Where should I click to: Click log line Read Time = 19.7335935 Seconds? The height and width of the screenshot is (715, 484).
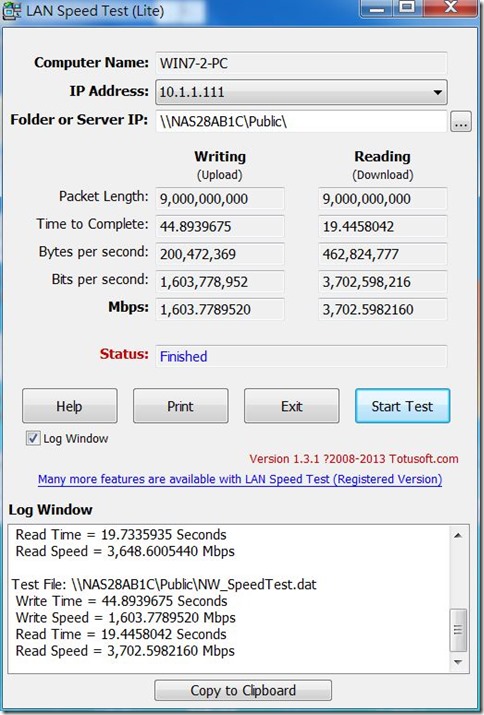pyautogui.click(x=121, y=534)
